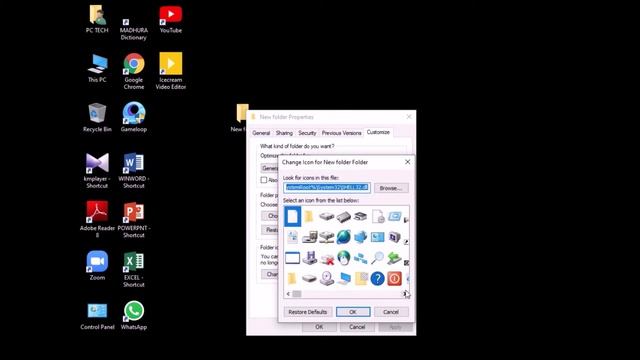Click Restore Defaults in Change Icon dialog
This screenshot has height=360, width=640.
(x=308, y=312)
